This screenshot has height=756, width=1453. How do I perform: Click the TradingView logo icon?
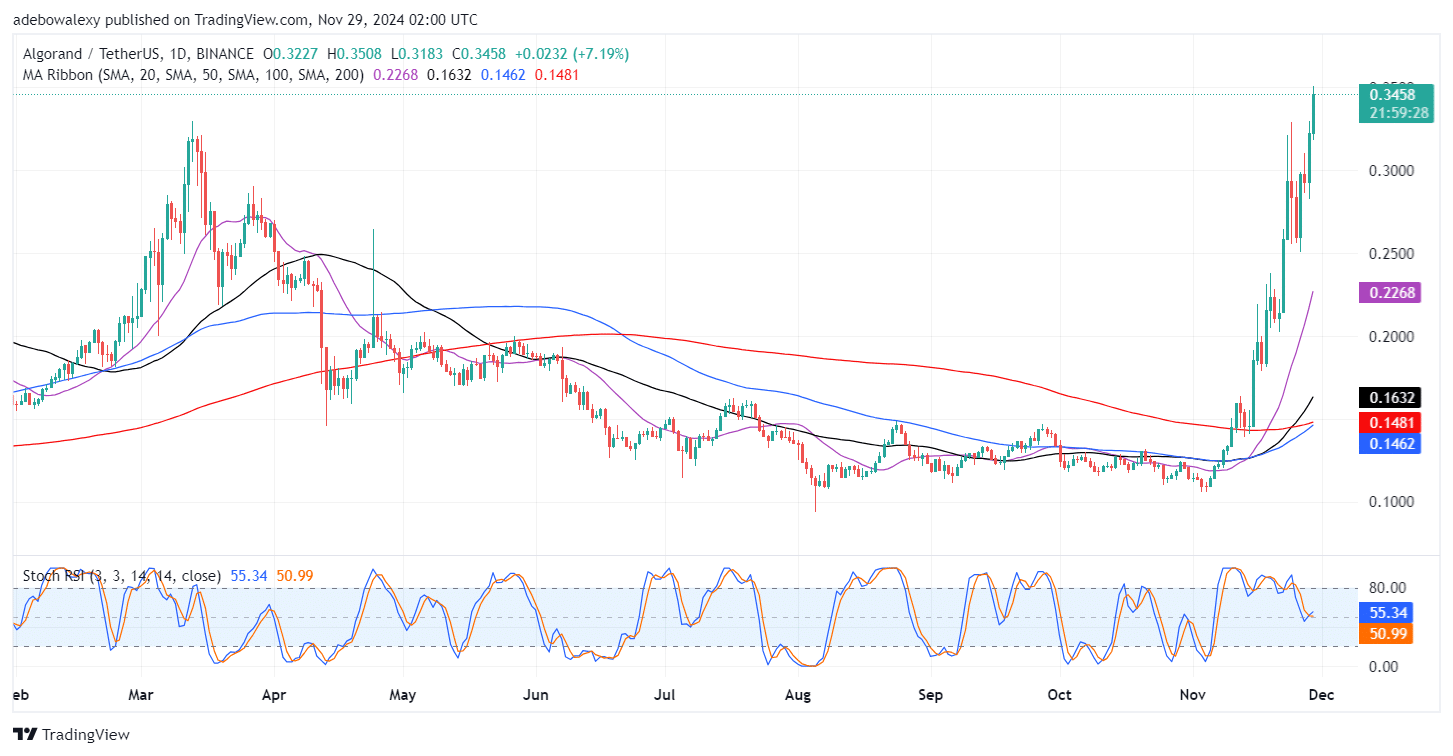pyautogui.click(x=25, y=735)
